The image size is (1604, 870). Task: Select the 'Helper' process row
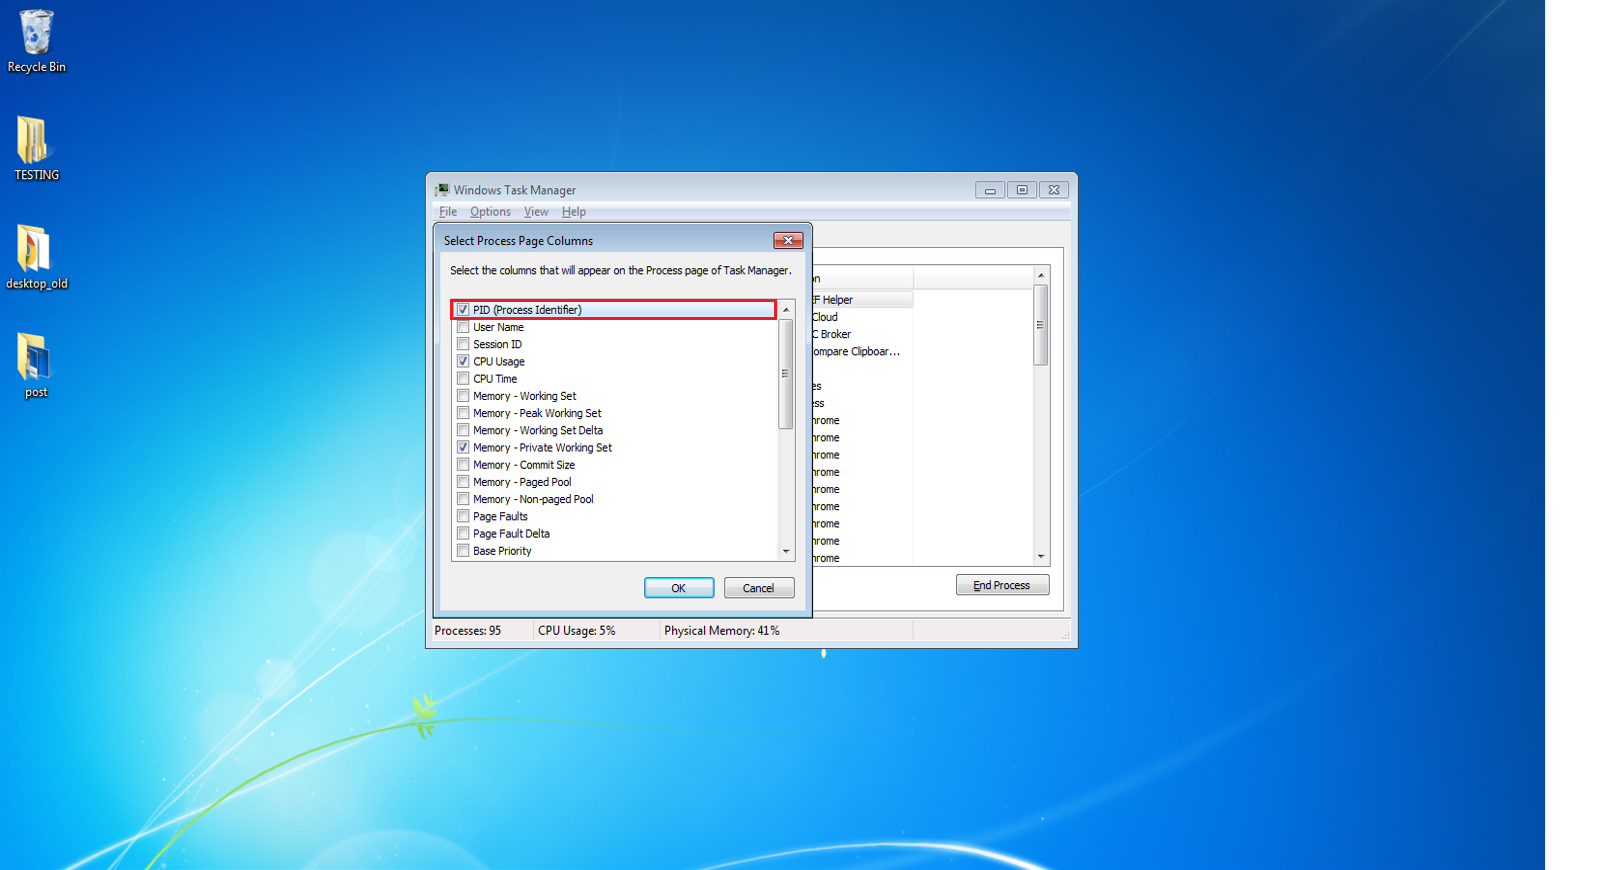(861, 300)
